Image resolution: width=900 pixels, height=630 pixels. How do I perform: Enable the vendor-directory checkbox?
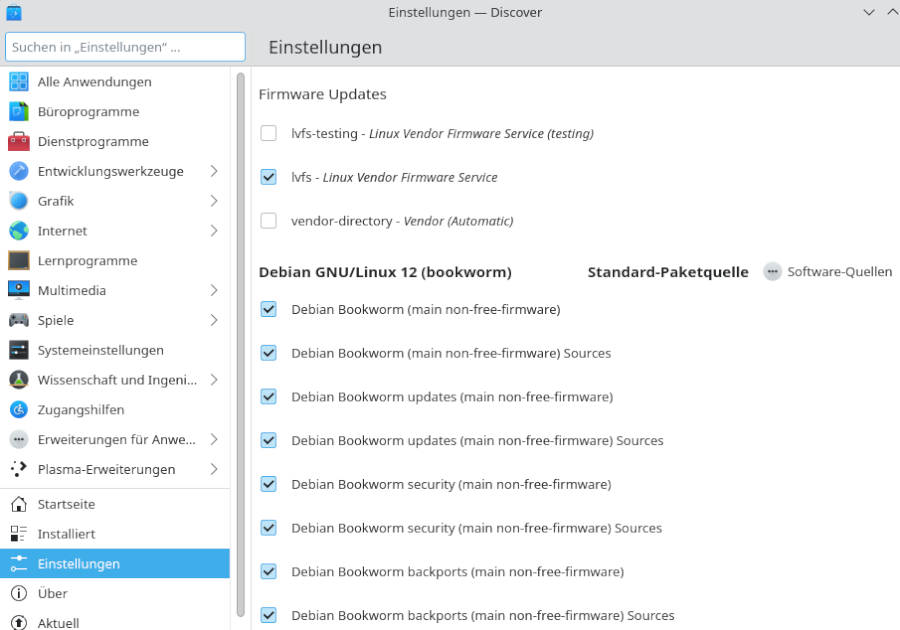pos(269,220)
